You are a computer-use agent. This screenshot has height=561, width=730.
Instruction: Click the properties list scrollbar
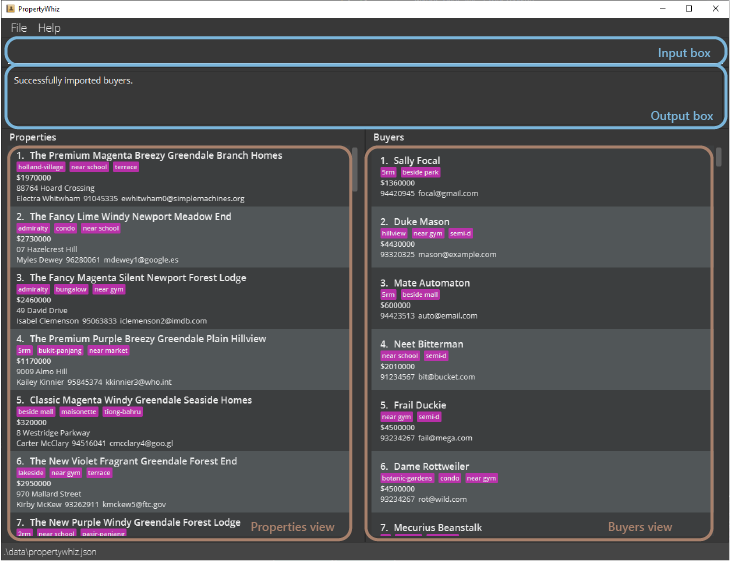point(355,169)
